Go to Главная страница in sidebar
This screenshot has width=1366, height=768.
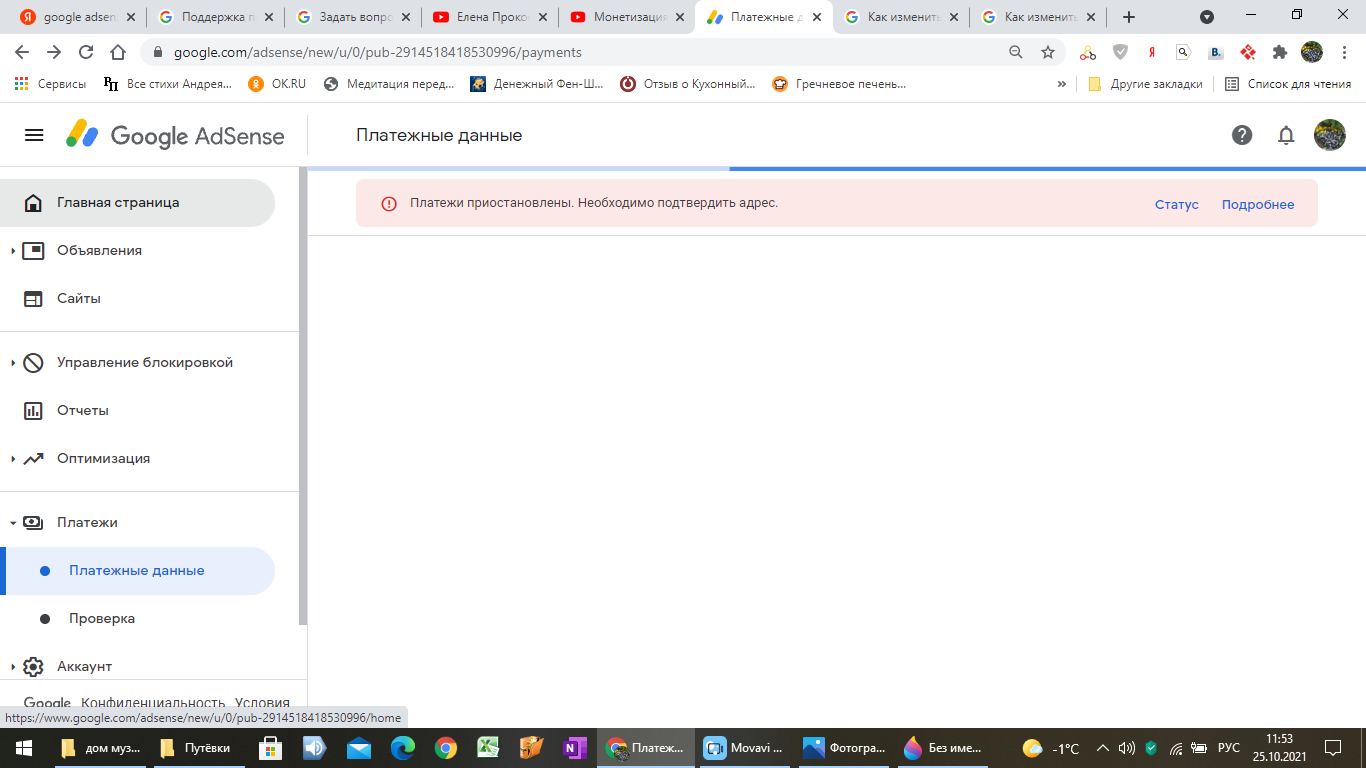tap(137, 203)
